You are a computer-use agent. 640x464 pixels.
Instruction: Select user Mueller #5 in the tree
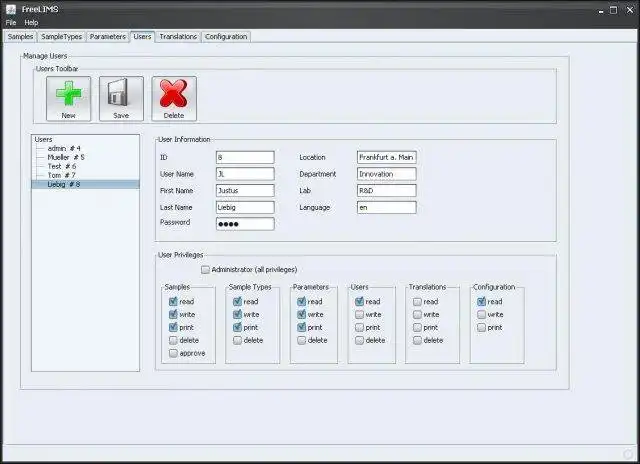[x=66, y=157]
